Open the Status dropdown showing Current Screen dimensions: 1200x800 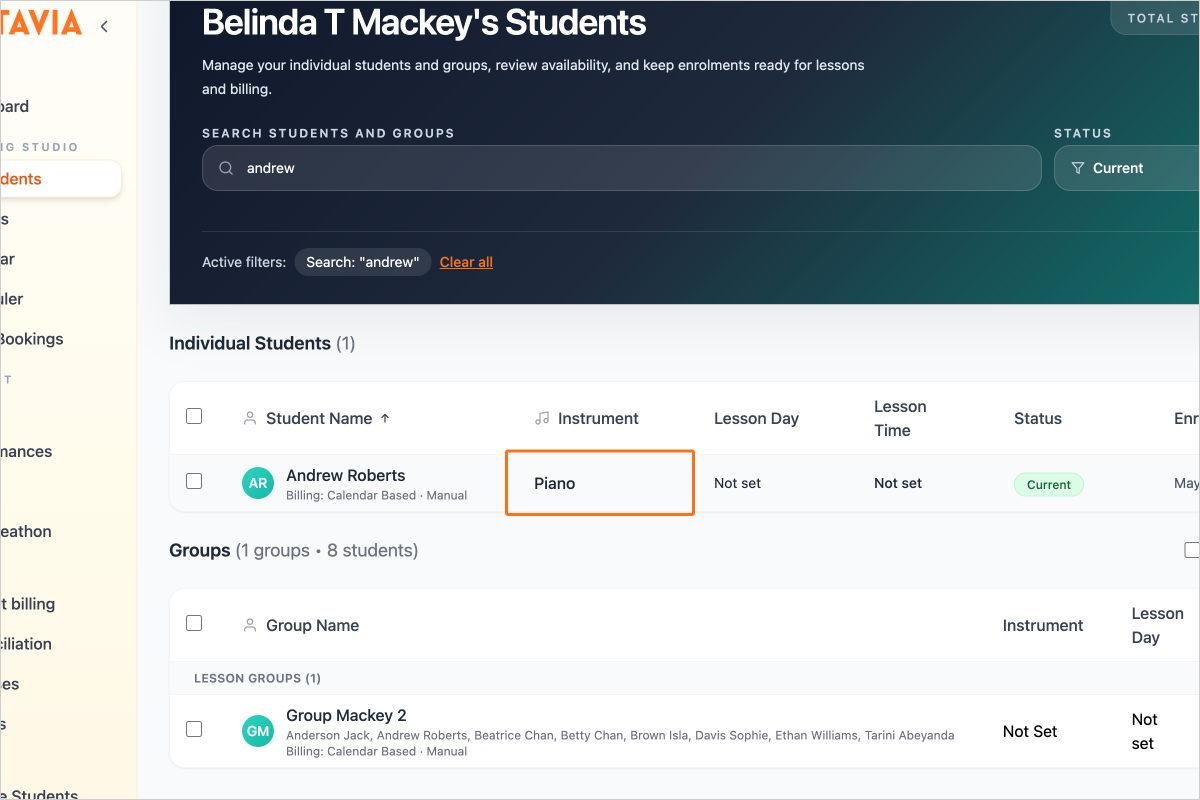[1127, 168]
